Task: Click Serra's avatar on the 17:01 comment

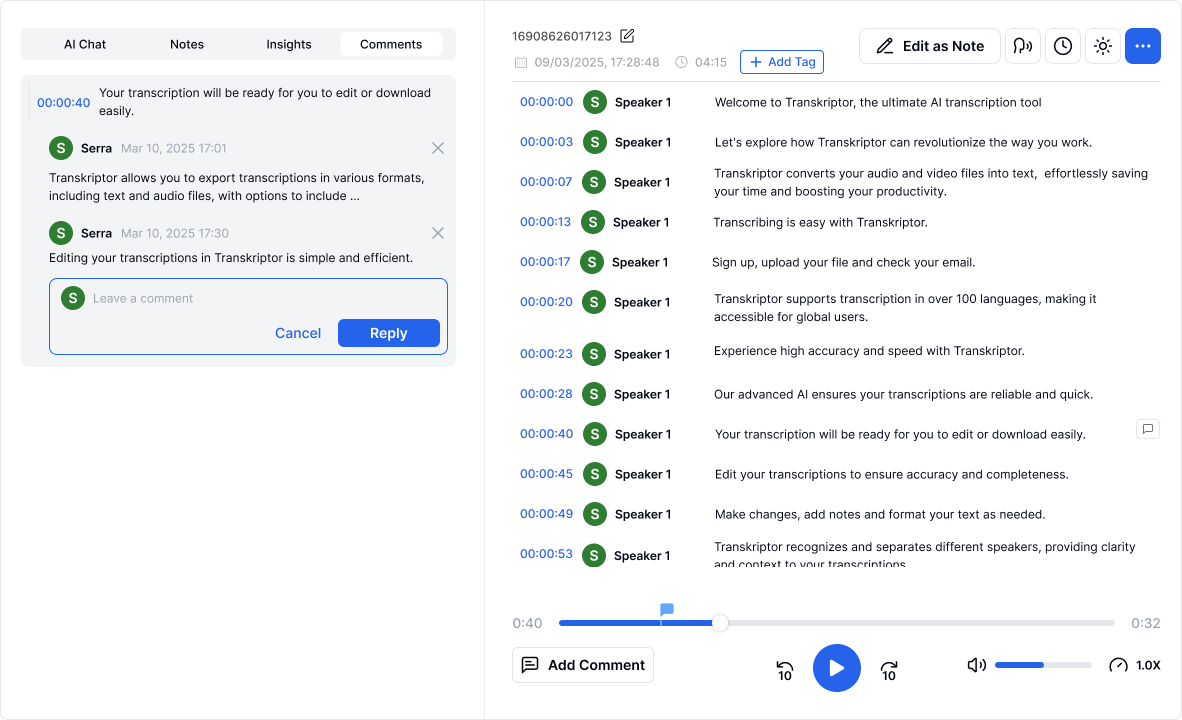Action: (x=61, y=148)
